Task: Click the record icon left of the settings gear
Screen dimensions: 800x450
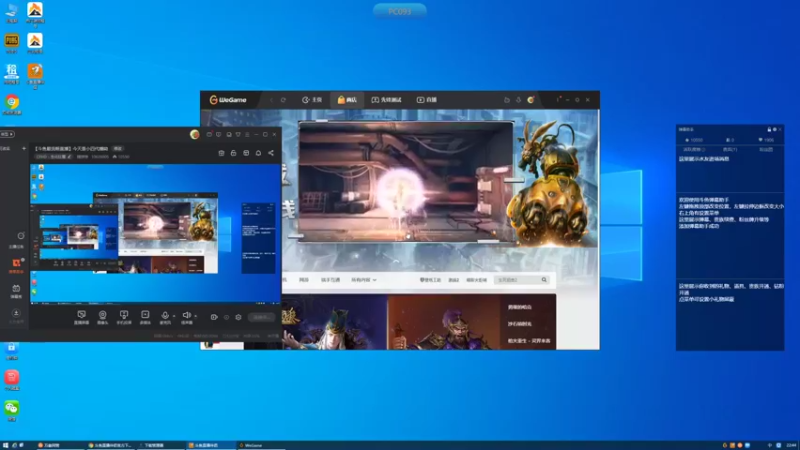Action: tap(227, 317)
